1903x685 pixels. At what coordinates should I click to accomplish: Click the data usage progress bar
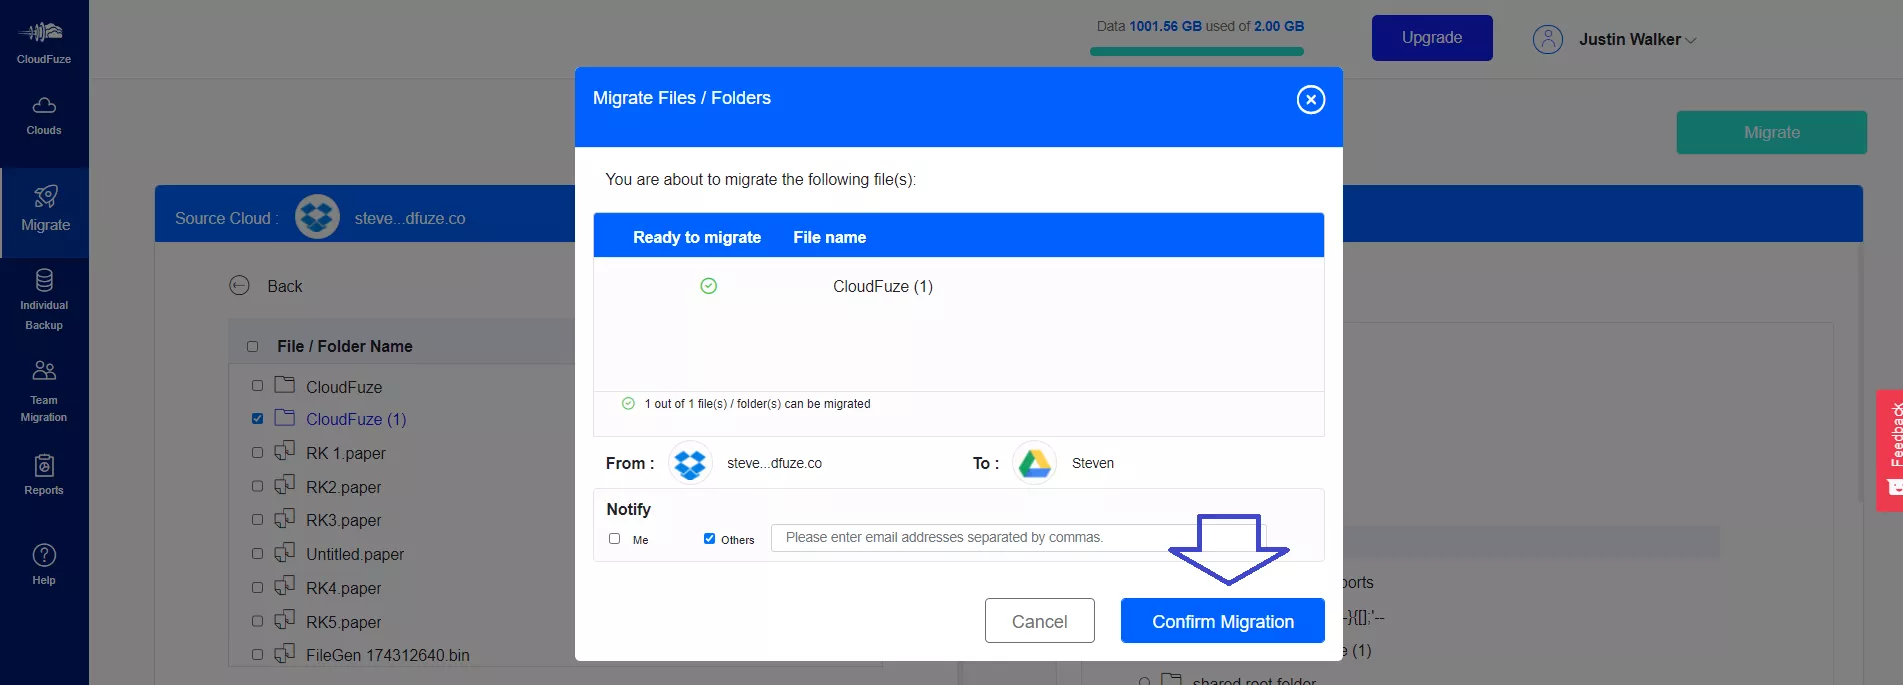(1197, 51)
